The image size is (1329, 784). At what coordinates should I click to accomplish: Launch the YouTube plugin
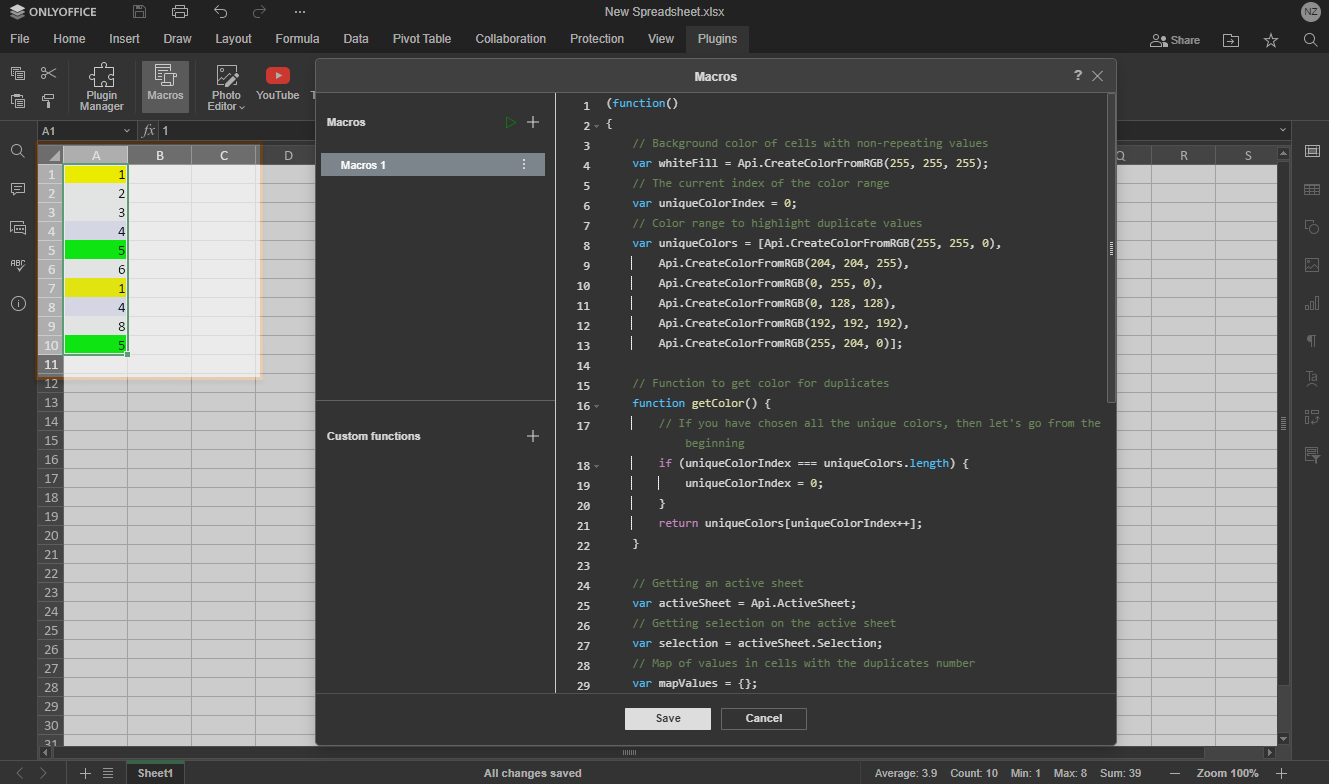278,84
